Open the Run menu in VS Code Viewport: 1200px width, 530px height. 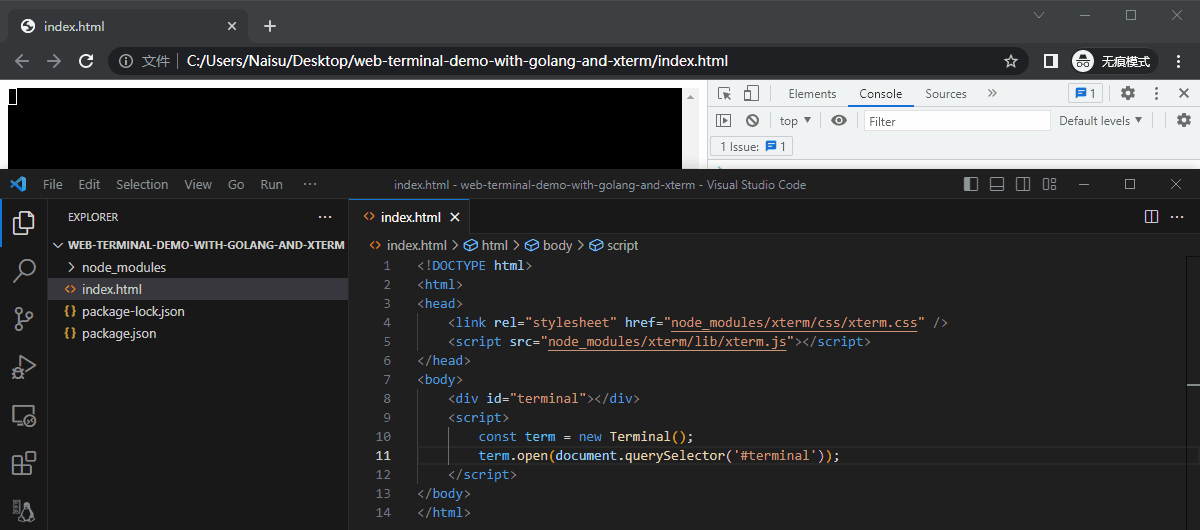pos(271,184)
